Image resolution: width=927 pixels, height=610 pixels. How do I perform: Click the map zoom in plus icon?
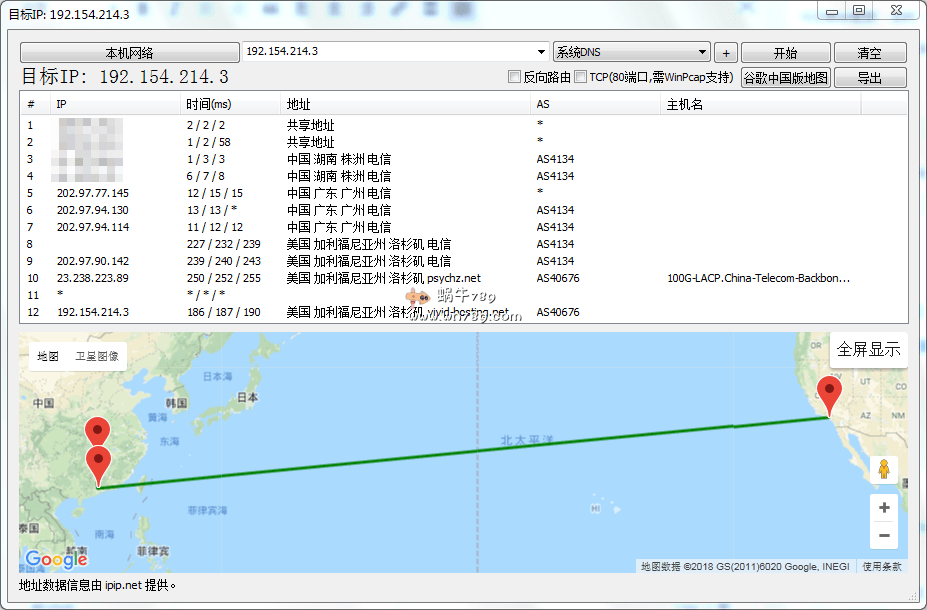[x=883, y=508]
